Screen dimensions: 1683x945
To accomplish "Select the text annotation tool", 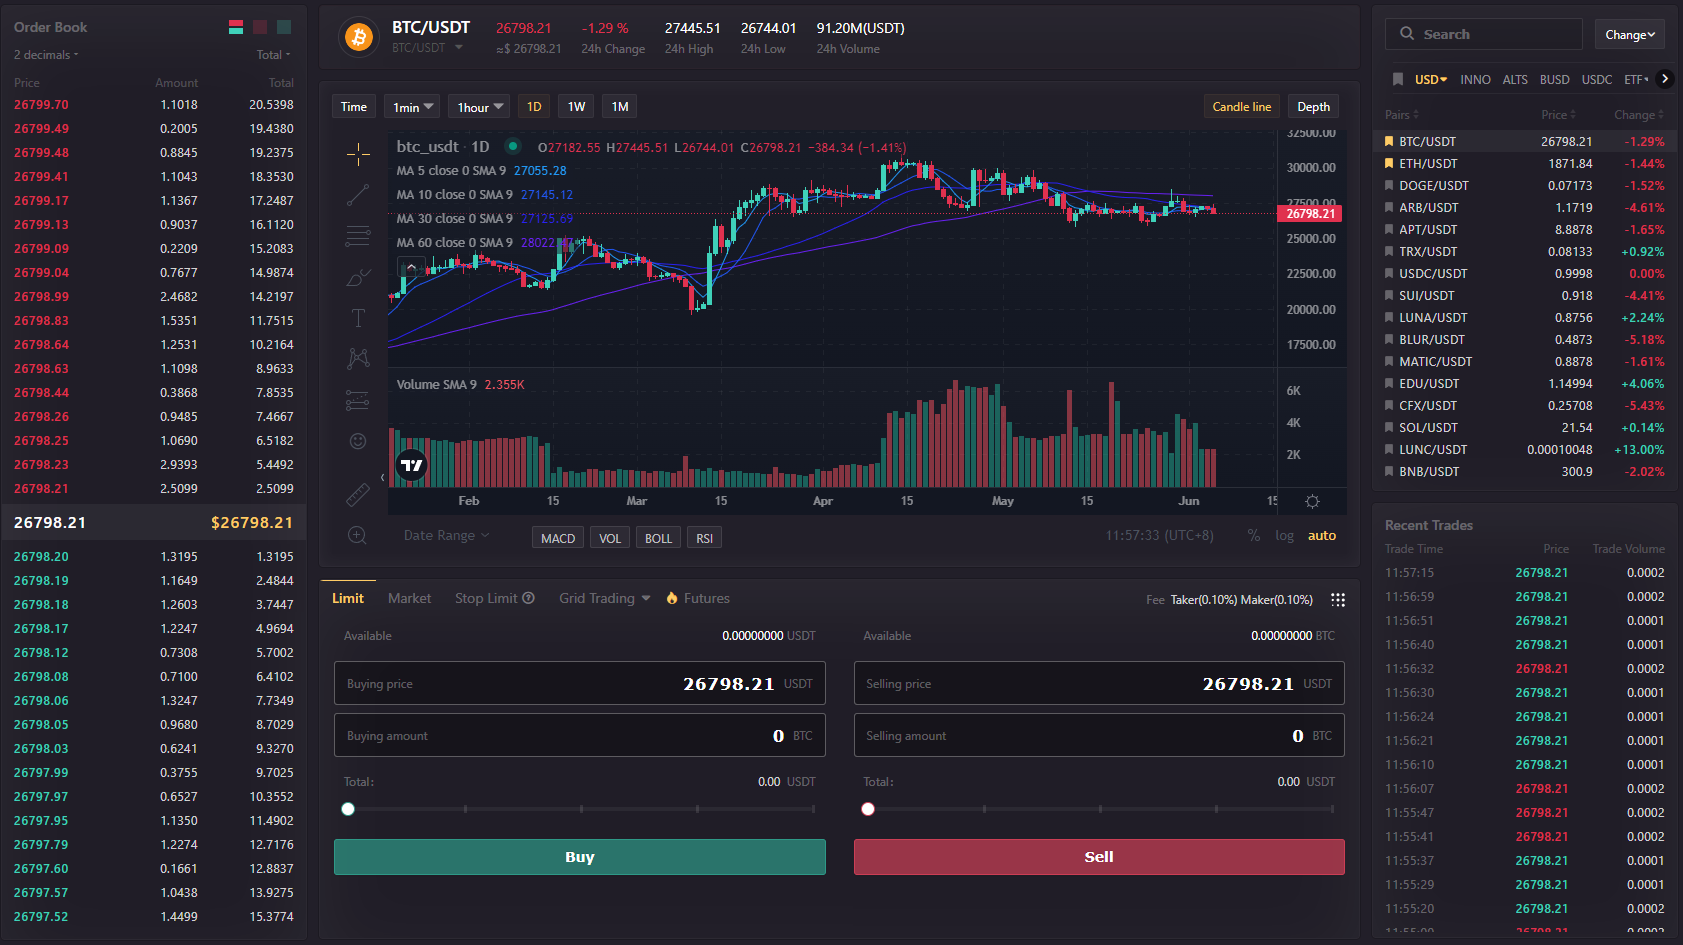I will tap(358, 318).
